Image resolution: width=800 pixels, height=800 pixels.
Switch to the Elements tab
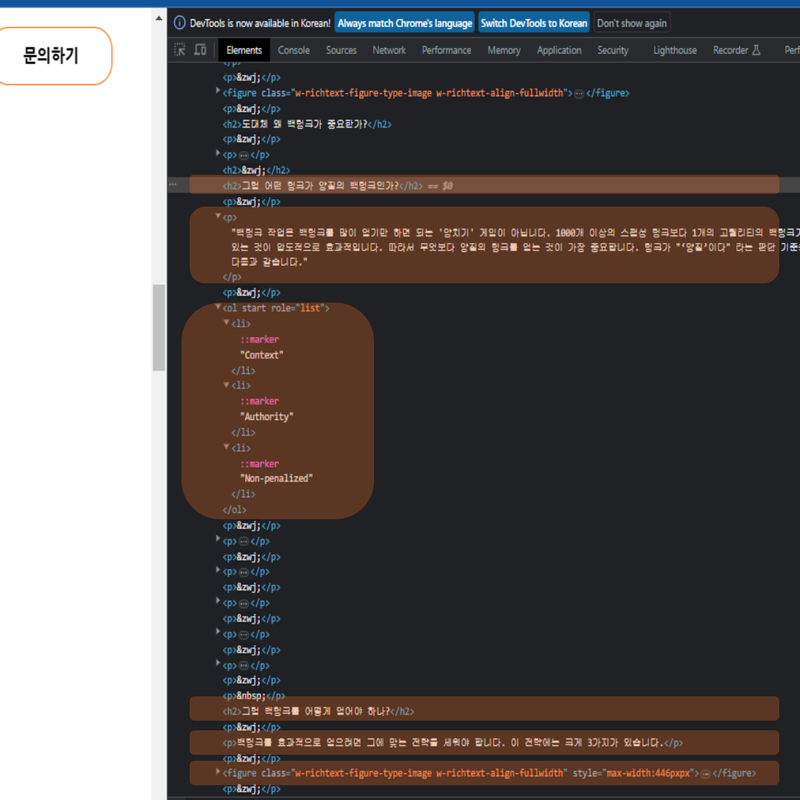click(244, 50)
